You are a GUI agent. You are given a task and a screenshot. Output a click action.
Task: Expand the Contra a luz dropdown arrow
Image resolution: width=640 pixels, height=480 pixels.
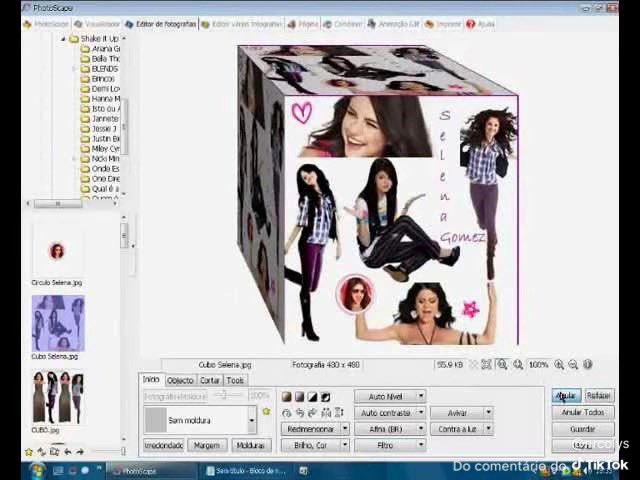tap(489, 429)
